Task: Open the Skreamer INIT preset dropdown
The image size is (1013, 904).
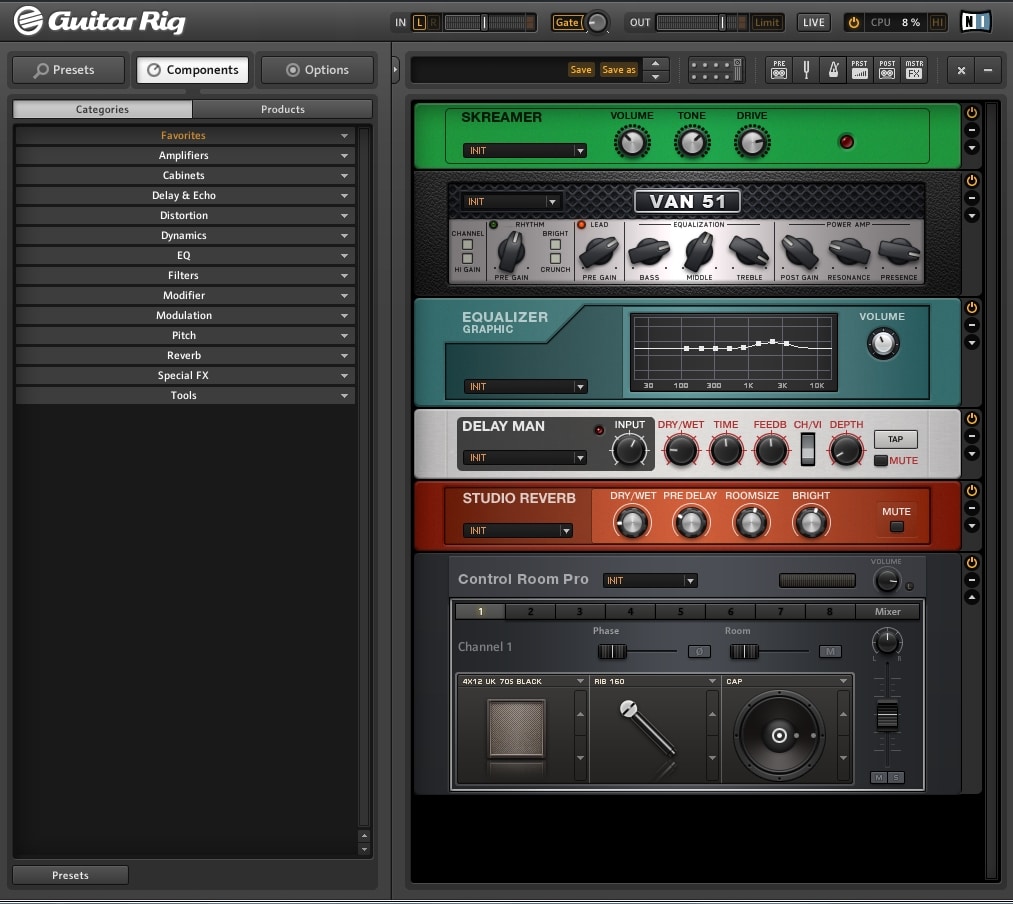Action: click(525, 151)
